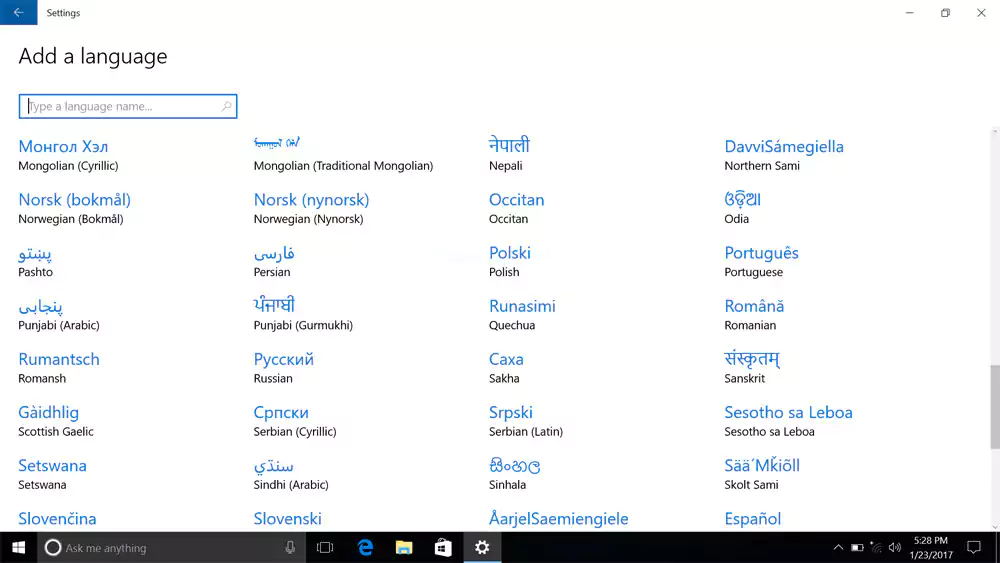This screenshot has width=1000, height=563.
Task: Click the magnifier icon in language search box
Action: [227, 106]
